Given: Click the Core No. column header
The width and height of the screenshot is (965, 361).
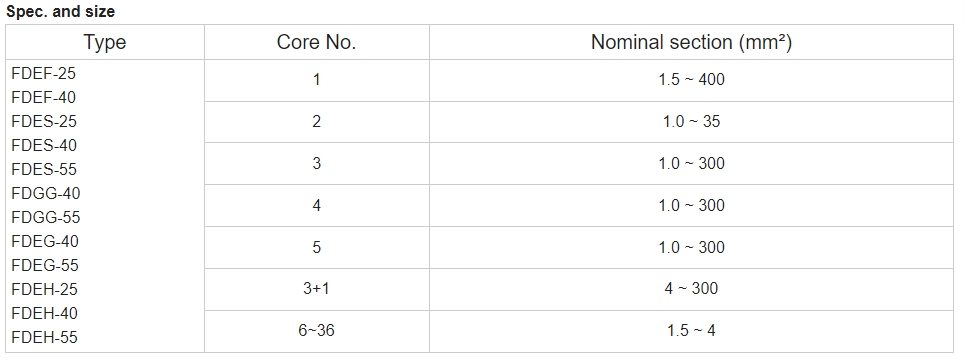Looking at the screenshot, I should [x=316, y=42].
